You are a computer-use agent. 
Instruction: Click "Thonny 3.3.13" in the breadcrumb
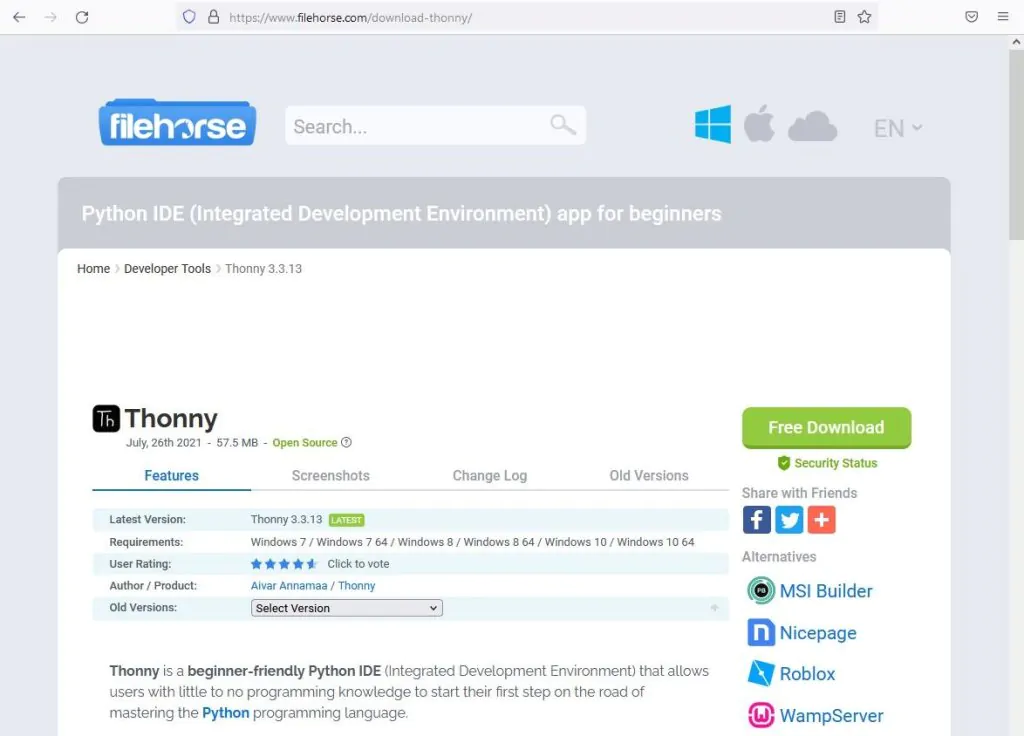click(263, 268)
